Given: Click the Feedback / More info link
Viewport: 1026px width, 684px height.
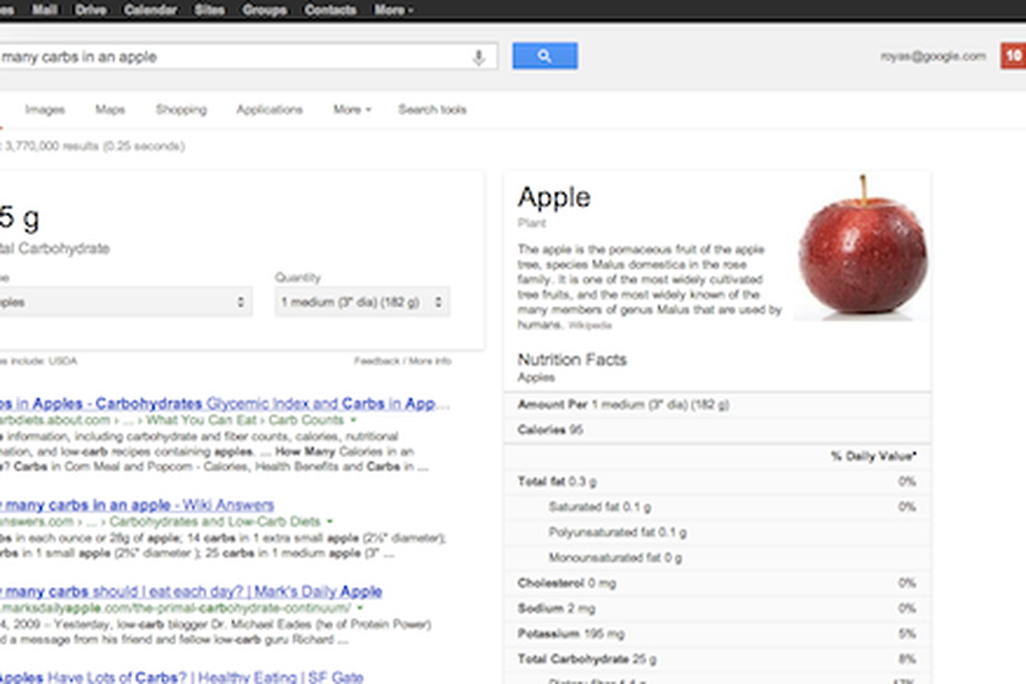Looking at the screenshot, I should click(x=402, y=361).
